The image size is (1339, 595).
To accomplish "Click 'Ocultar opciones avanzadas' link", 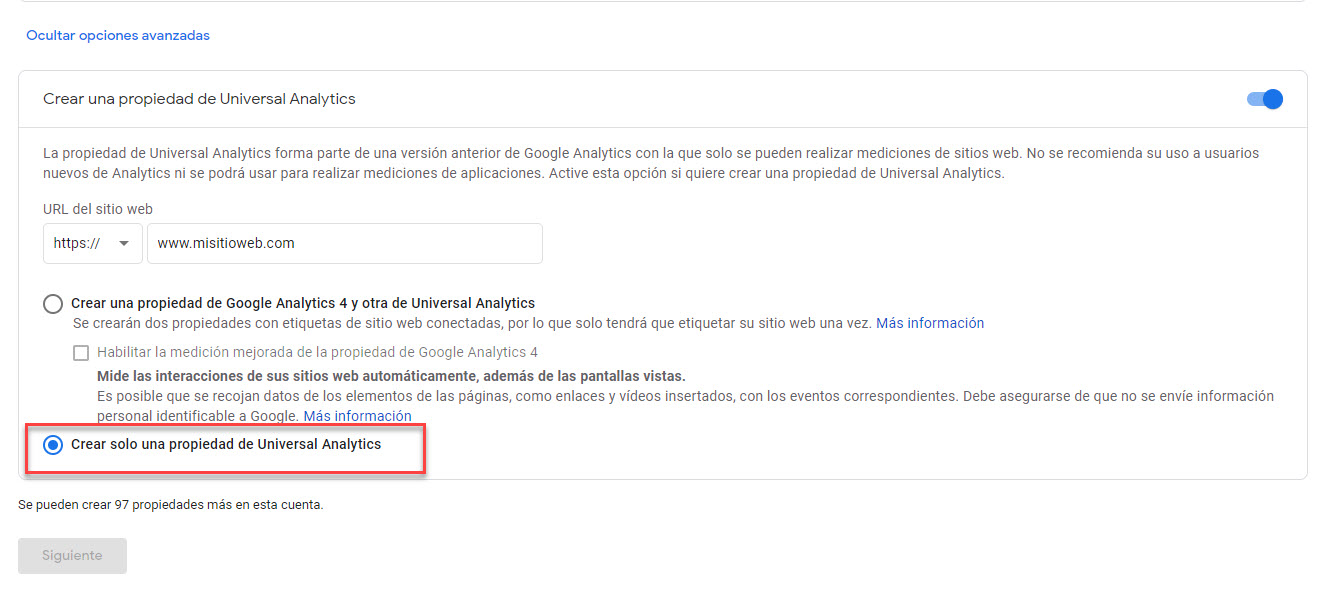I will [x=118, y=35].
